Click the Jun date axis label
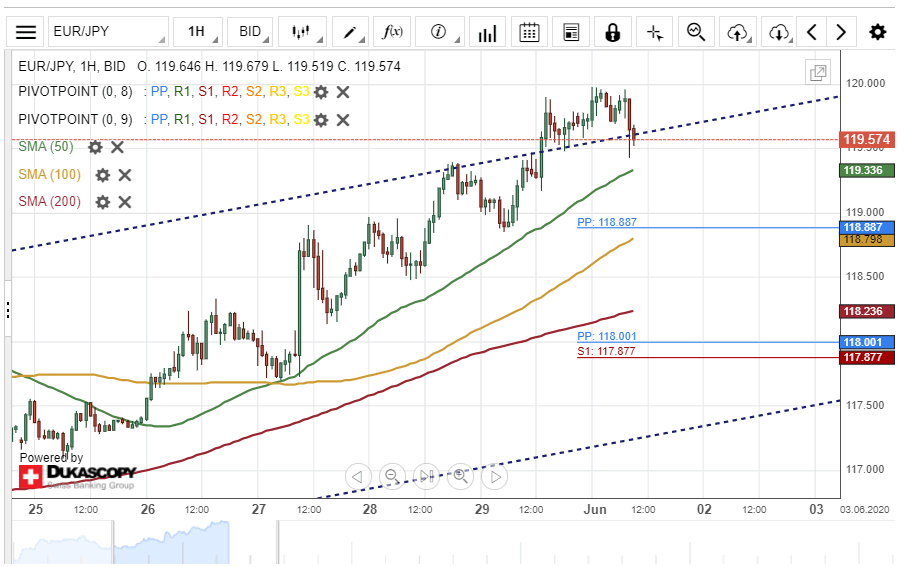904x567 pixels. 595,509
